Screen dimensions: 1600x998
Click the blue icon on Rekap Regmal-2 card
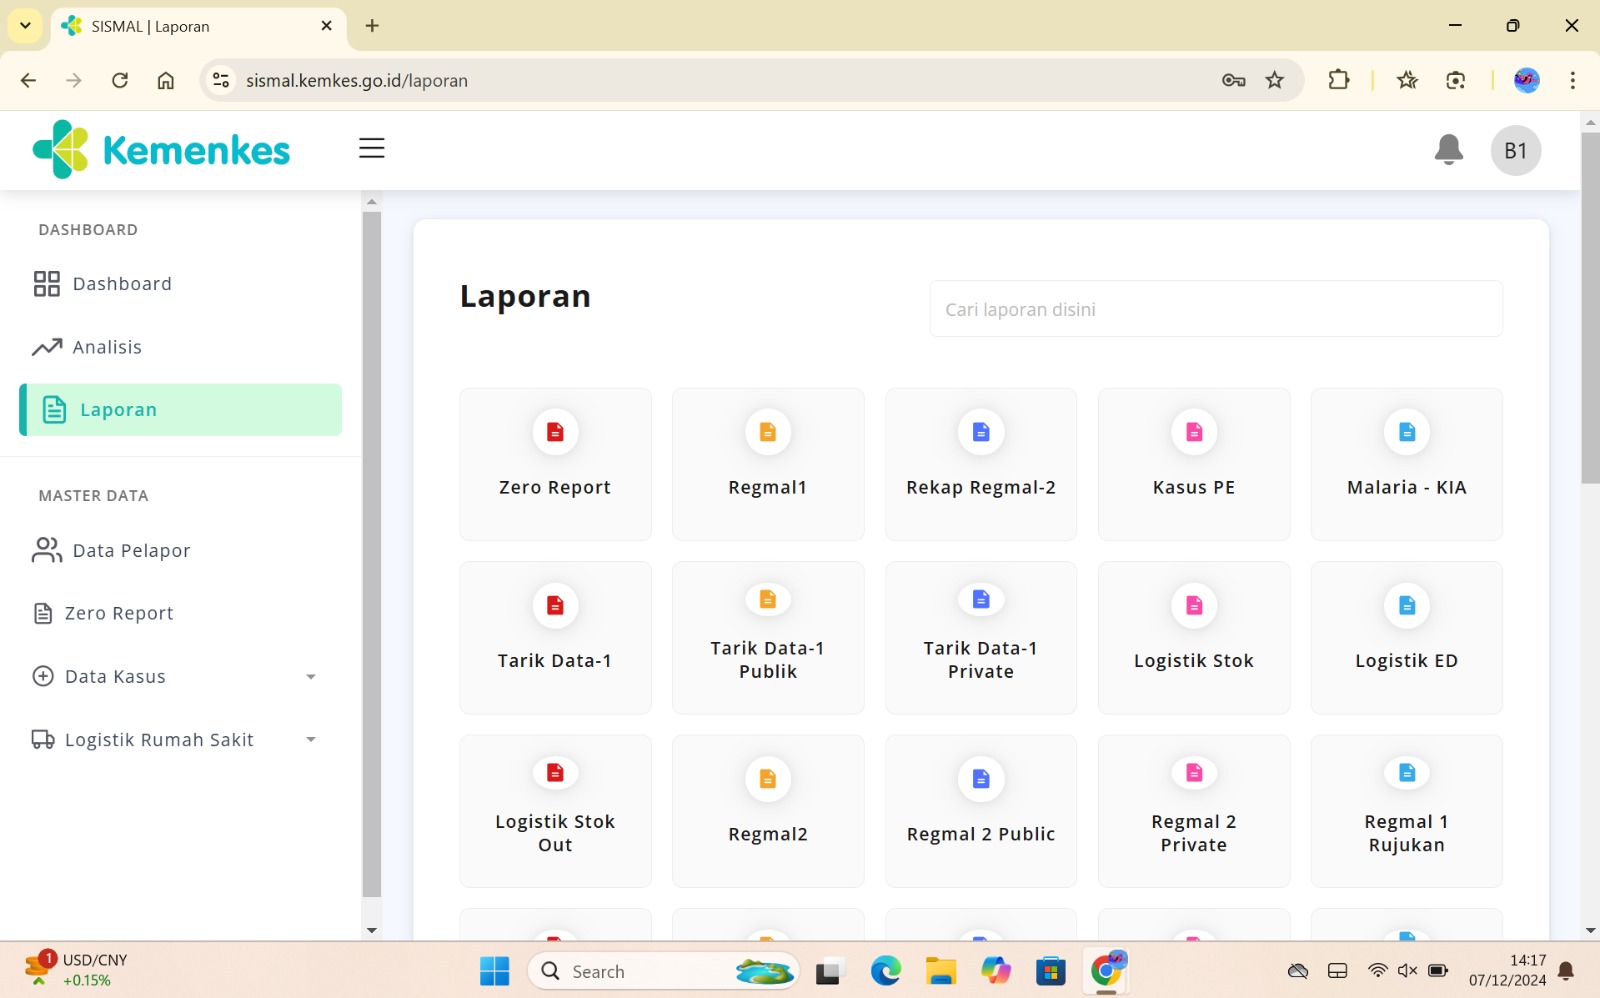coord(981,432)
